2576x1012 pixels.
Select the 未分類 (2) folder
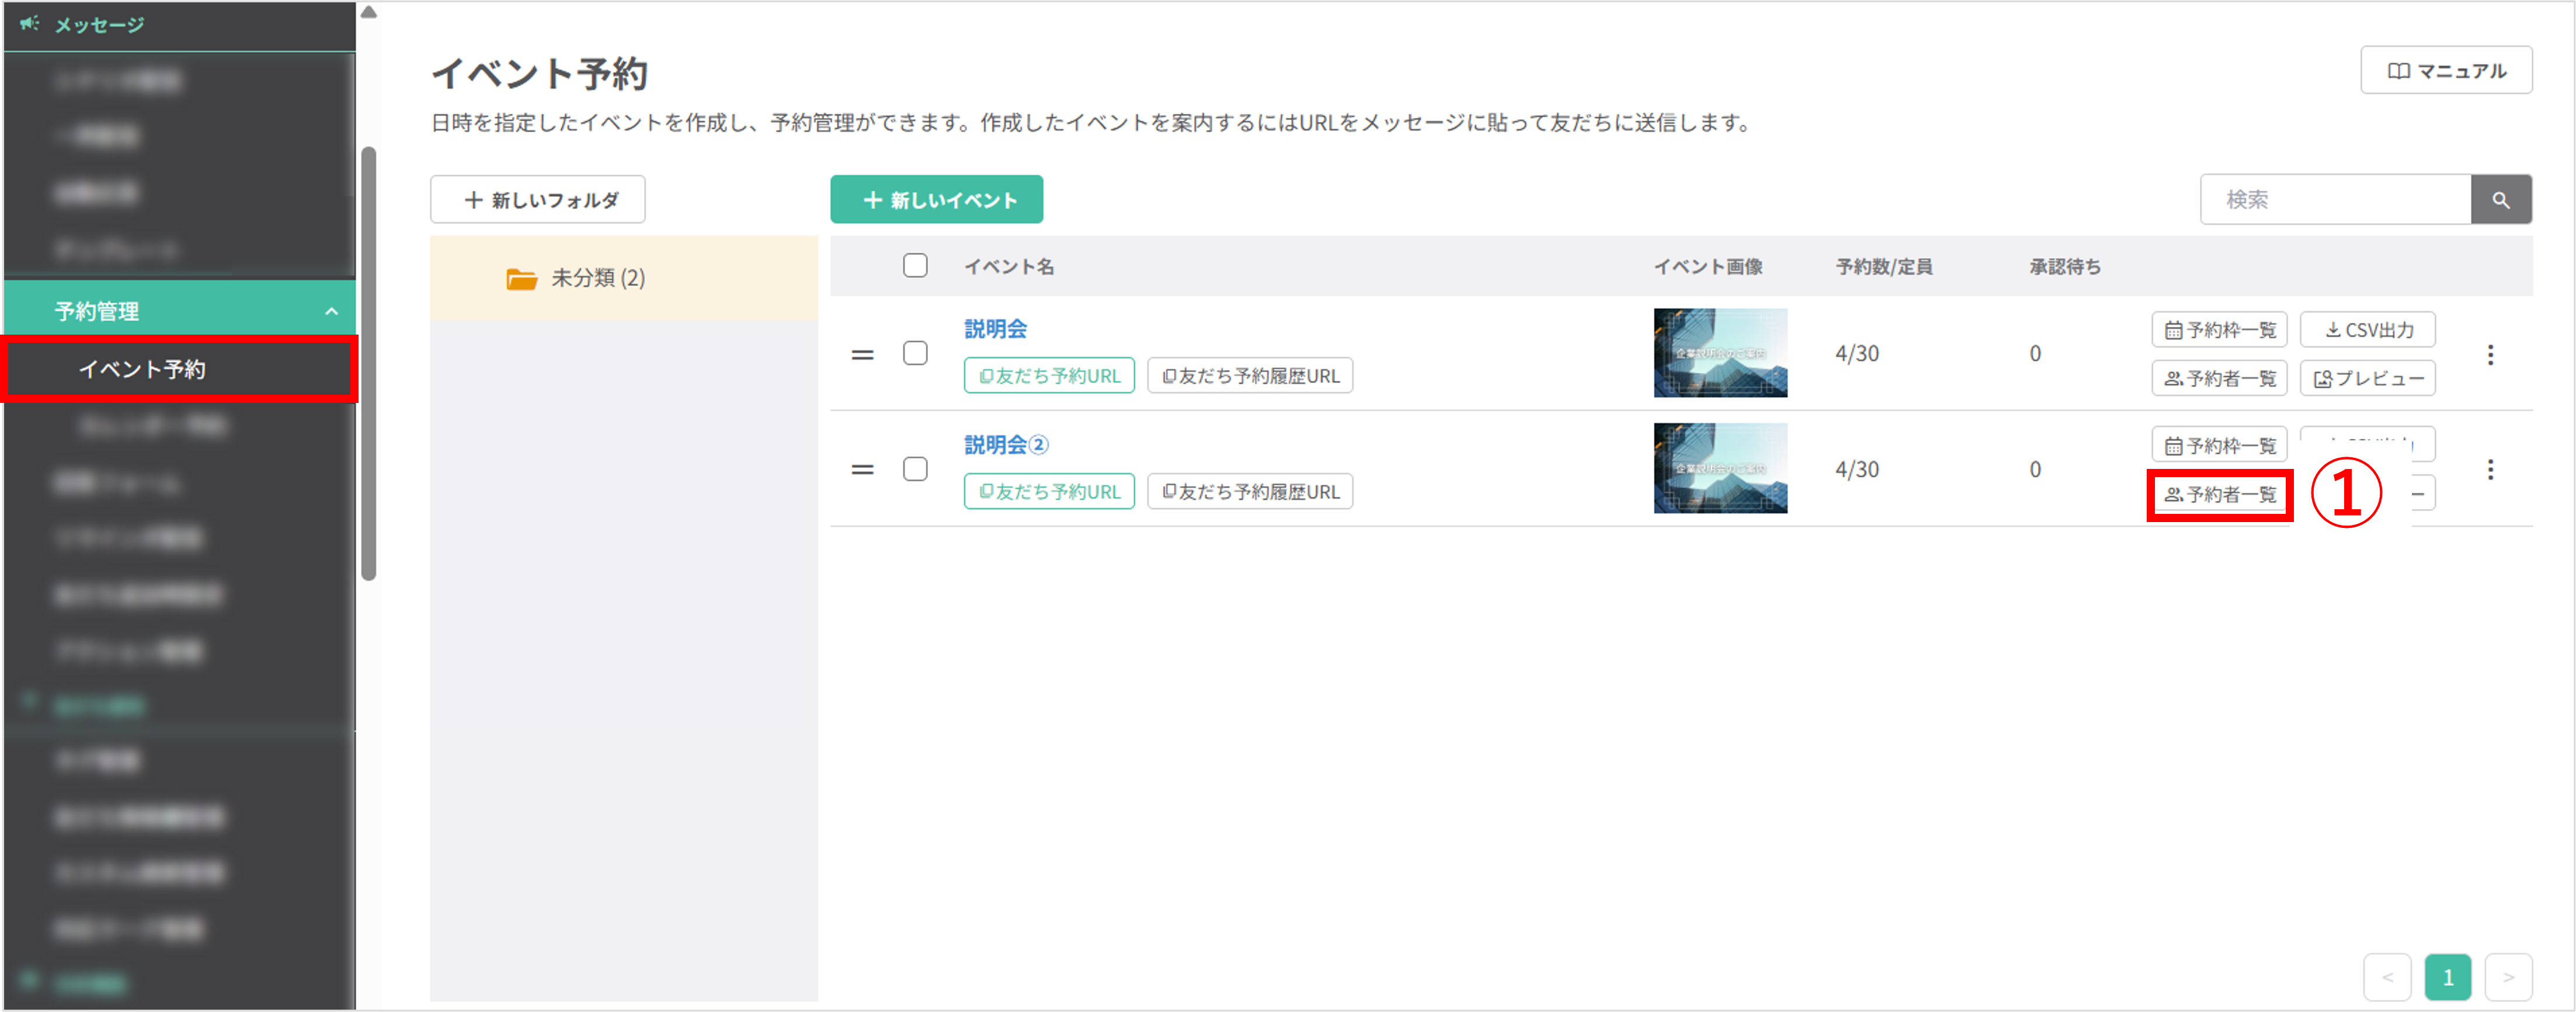tap(624, 278)
